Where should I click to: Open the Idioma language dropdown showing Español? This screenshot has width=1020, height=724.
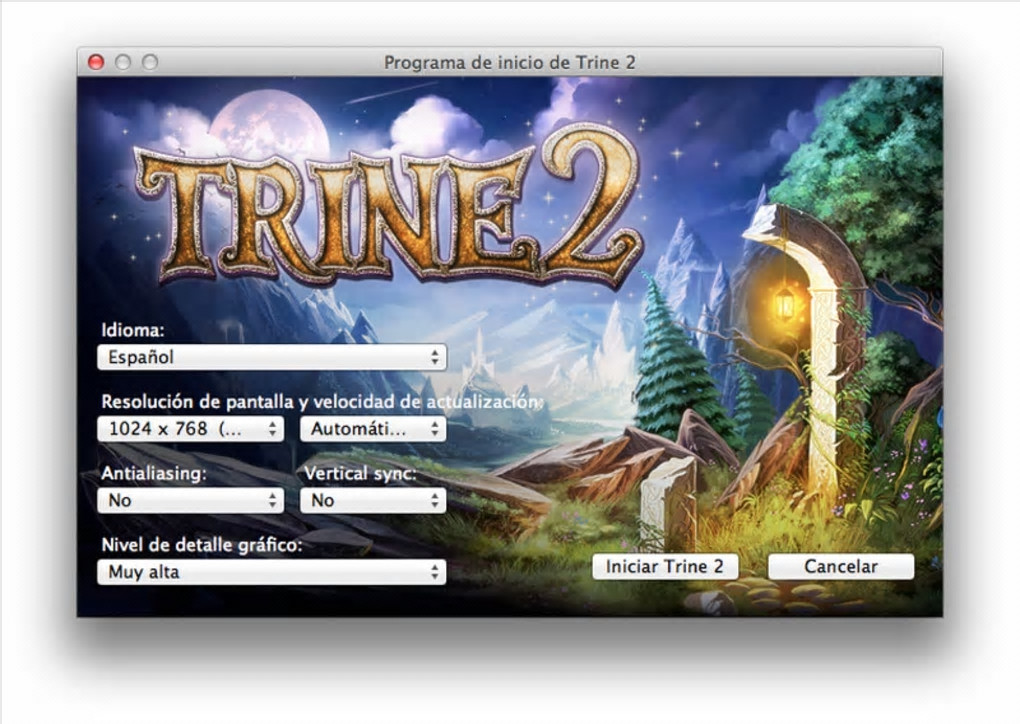tap(272, 357)
